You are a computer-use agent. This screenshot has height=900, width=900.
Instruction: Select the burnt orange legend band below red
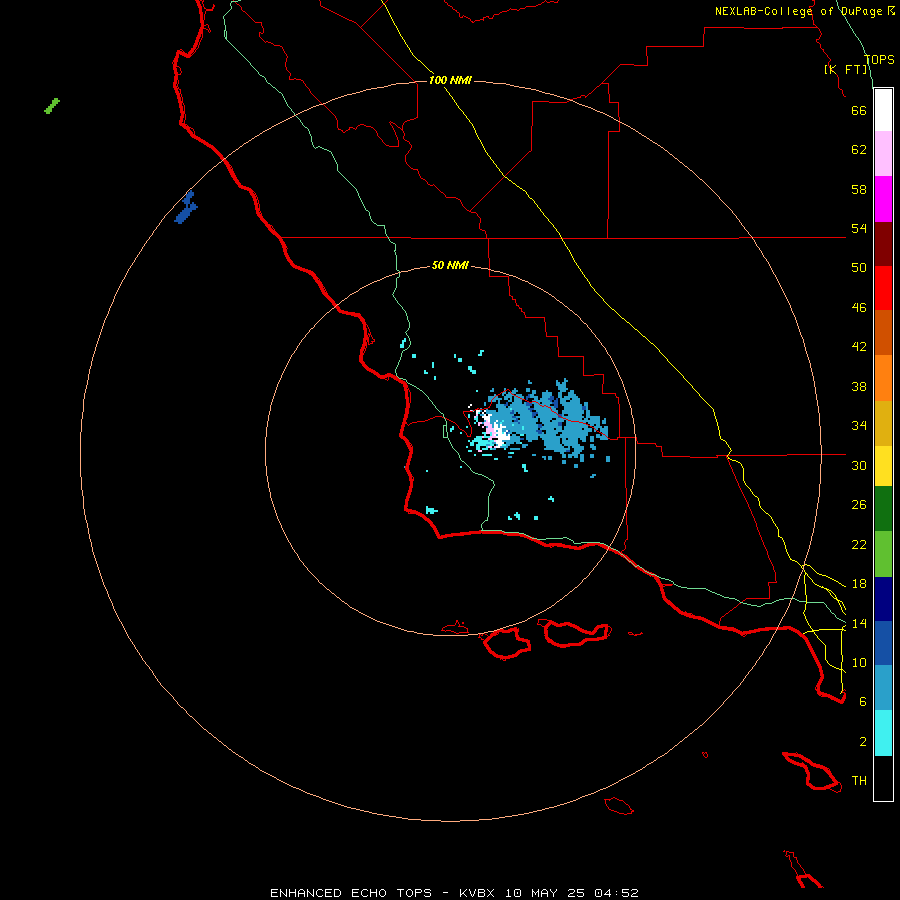[883, 332]
